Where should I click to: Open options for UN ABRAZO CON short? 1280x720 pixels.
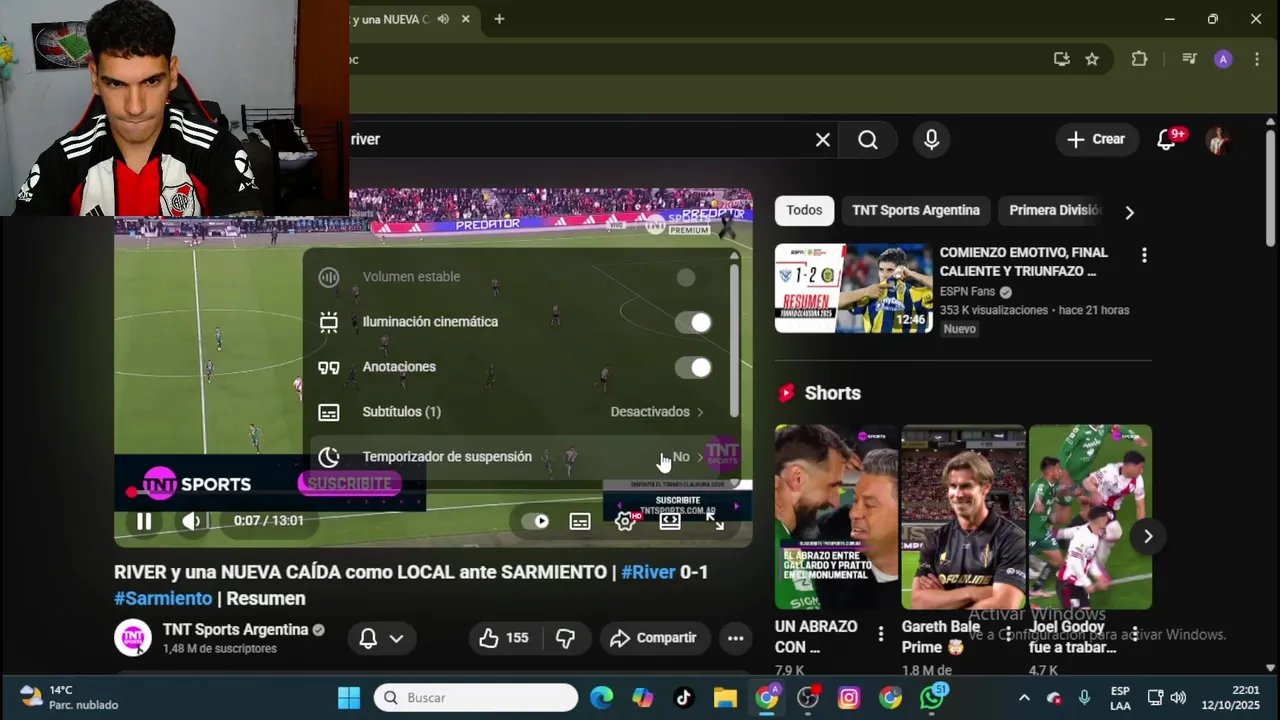881,634
